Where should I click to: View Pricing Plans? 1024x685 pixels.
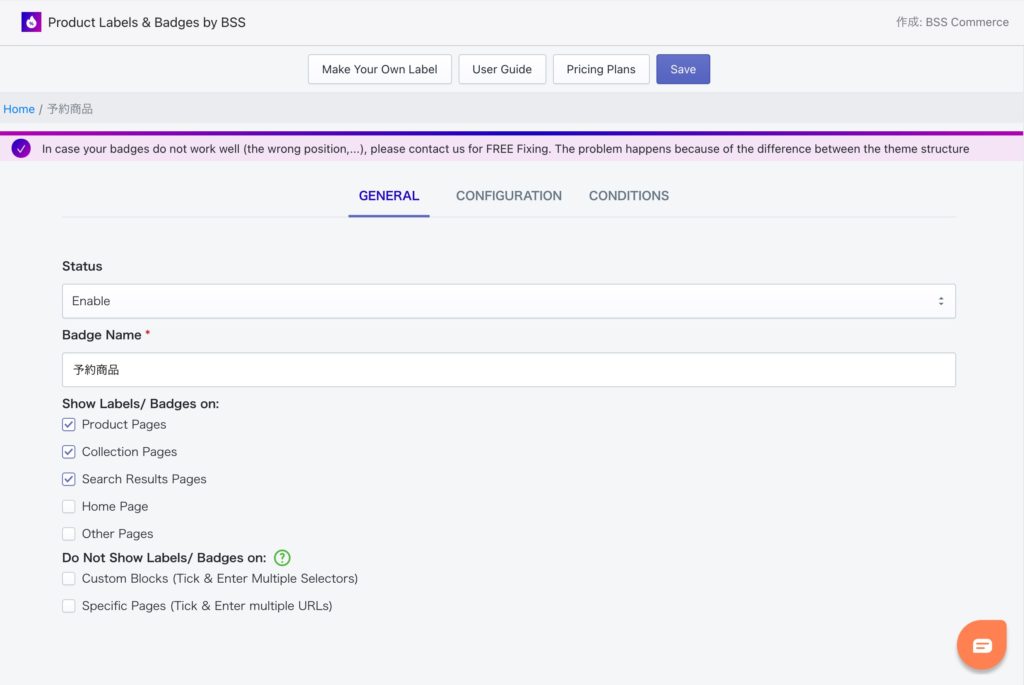[x=600, y=69]
